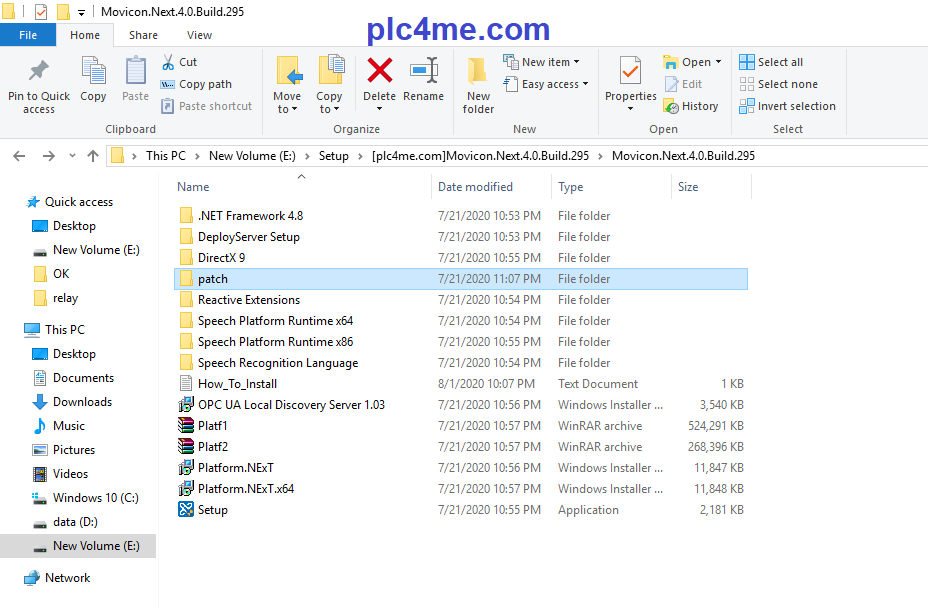Click the Setup breadcrumb in address bar
Screen dimensions: 928x608
334,156
